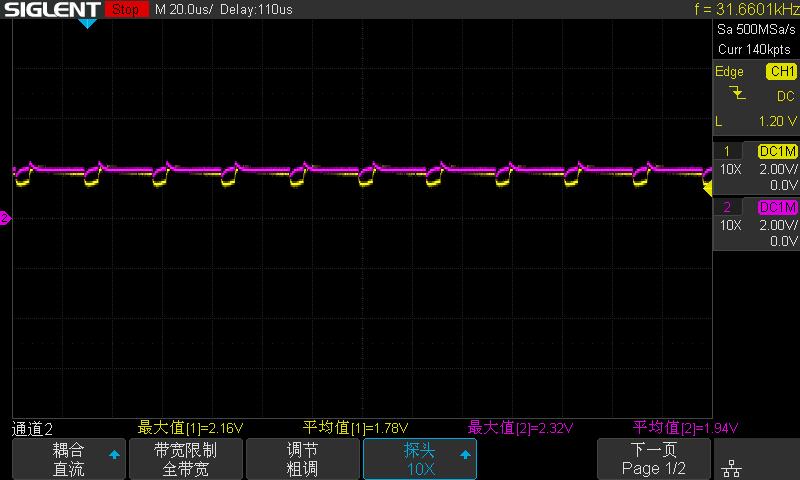Click the trigger coupling DC label
This screenshot has height=480, width=800.
[786, 96]
